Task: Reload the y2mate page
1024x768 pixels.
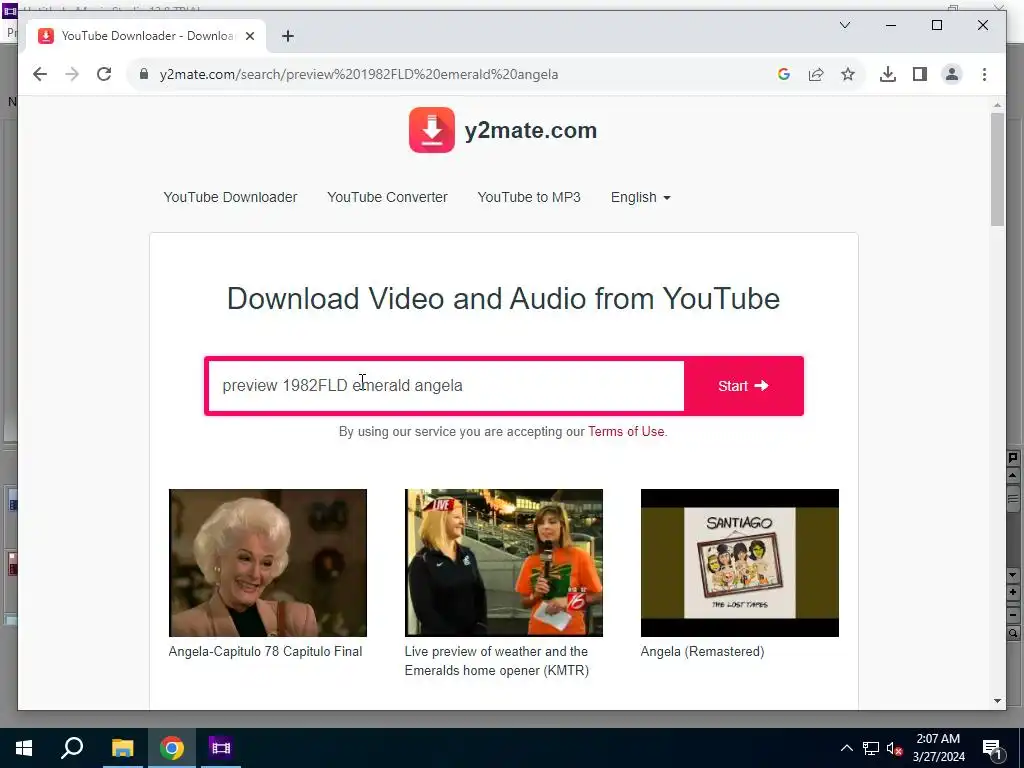Action: tap(104, 74)
